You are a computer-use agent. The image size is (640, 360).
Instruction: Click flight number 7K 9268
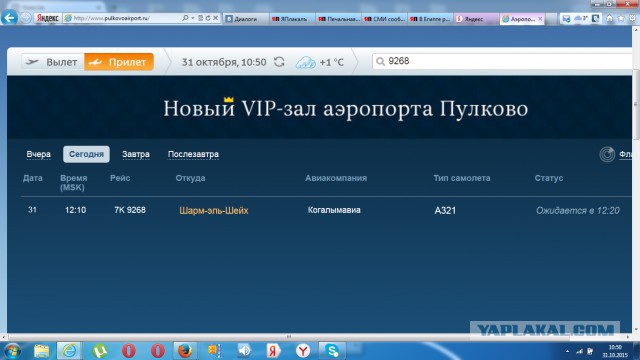[130, 210]
